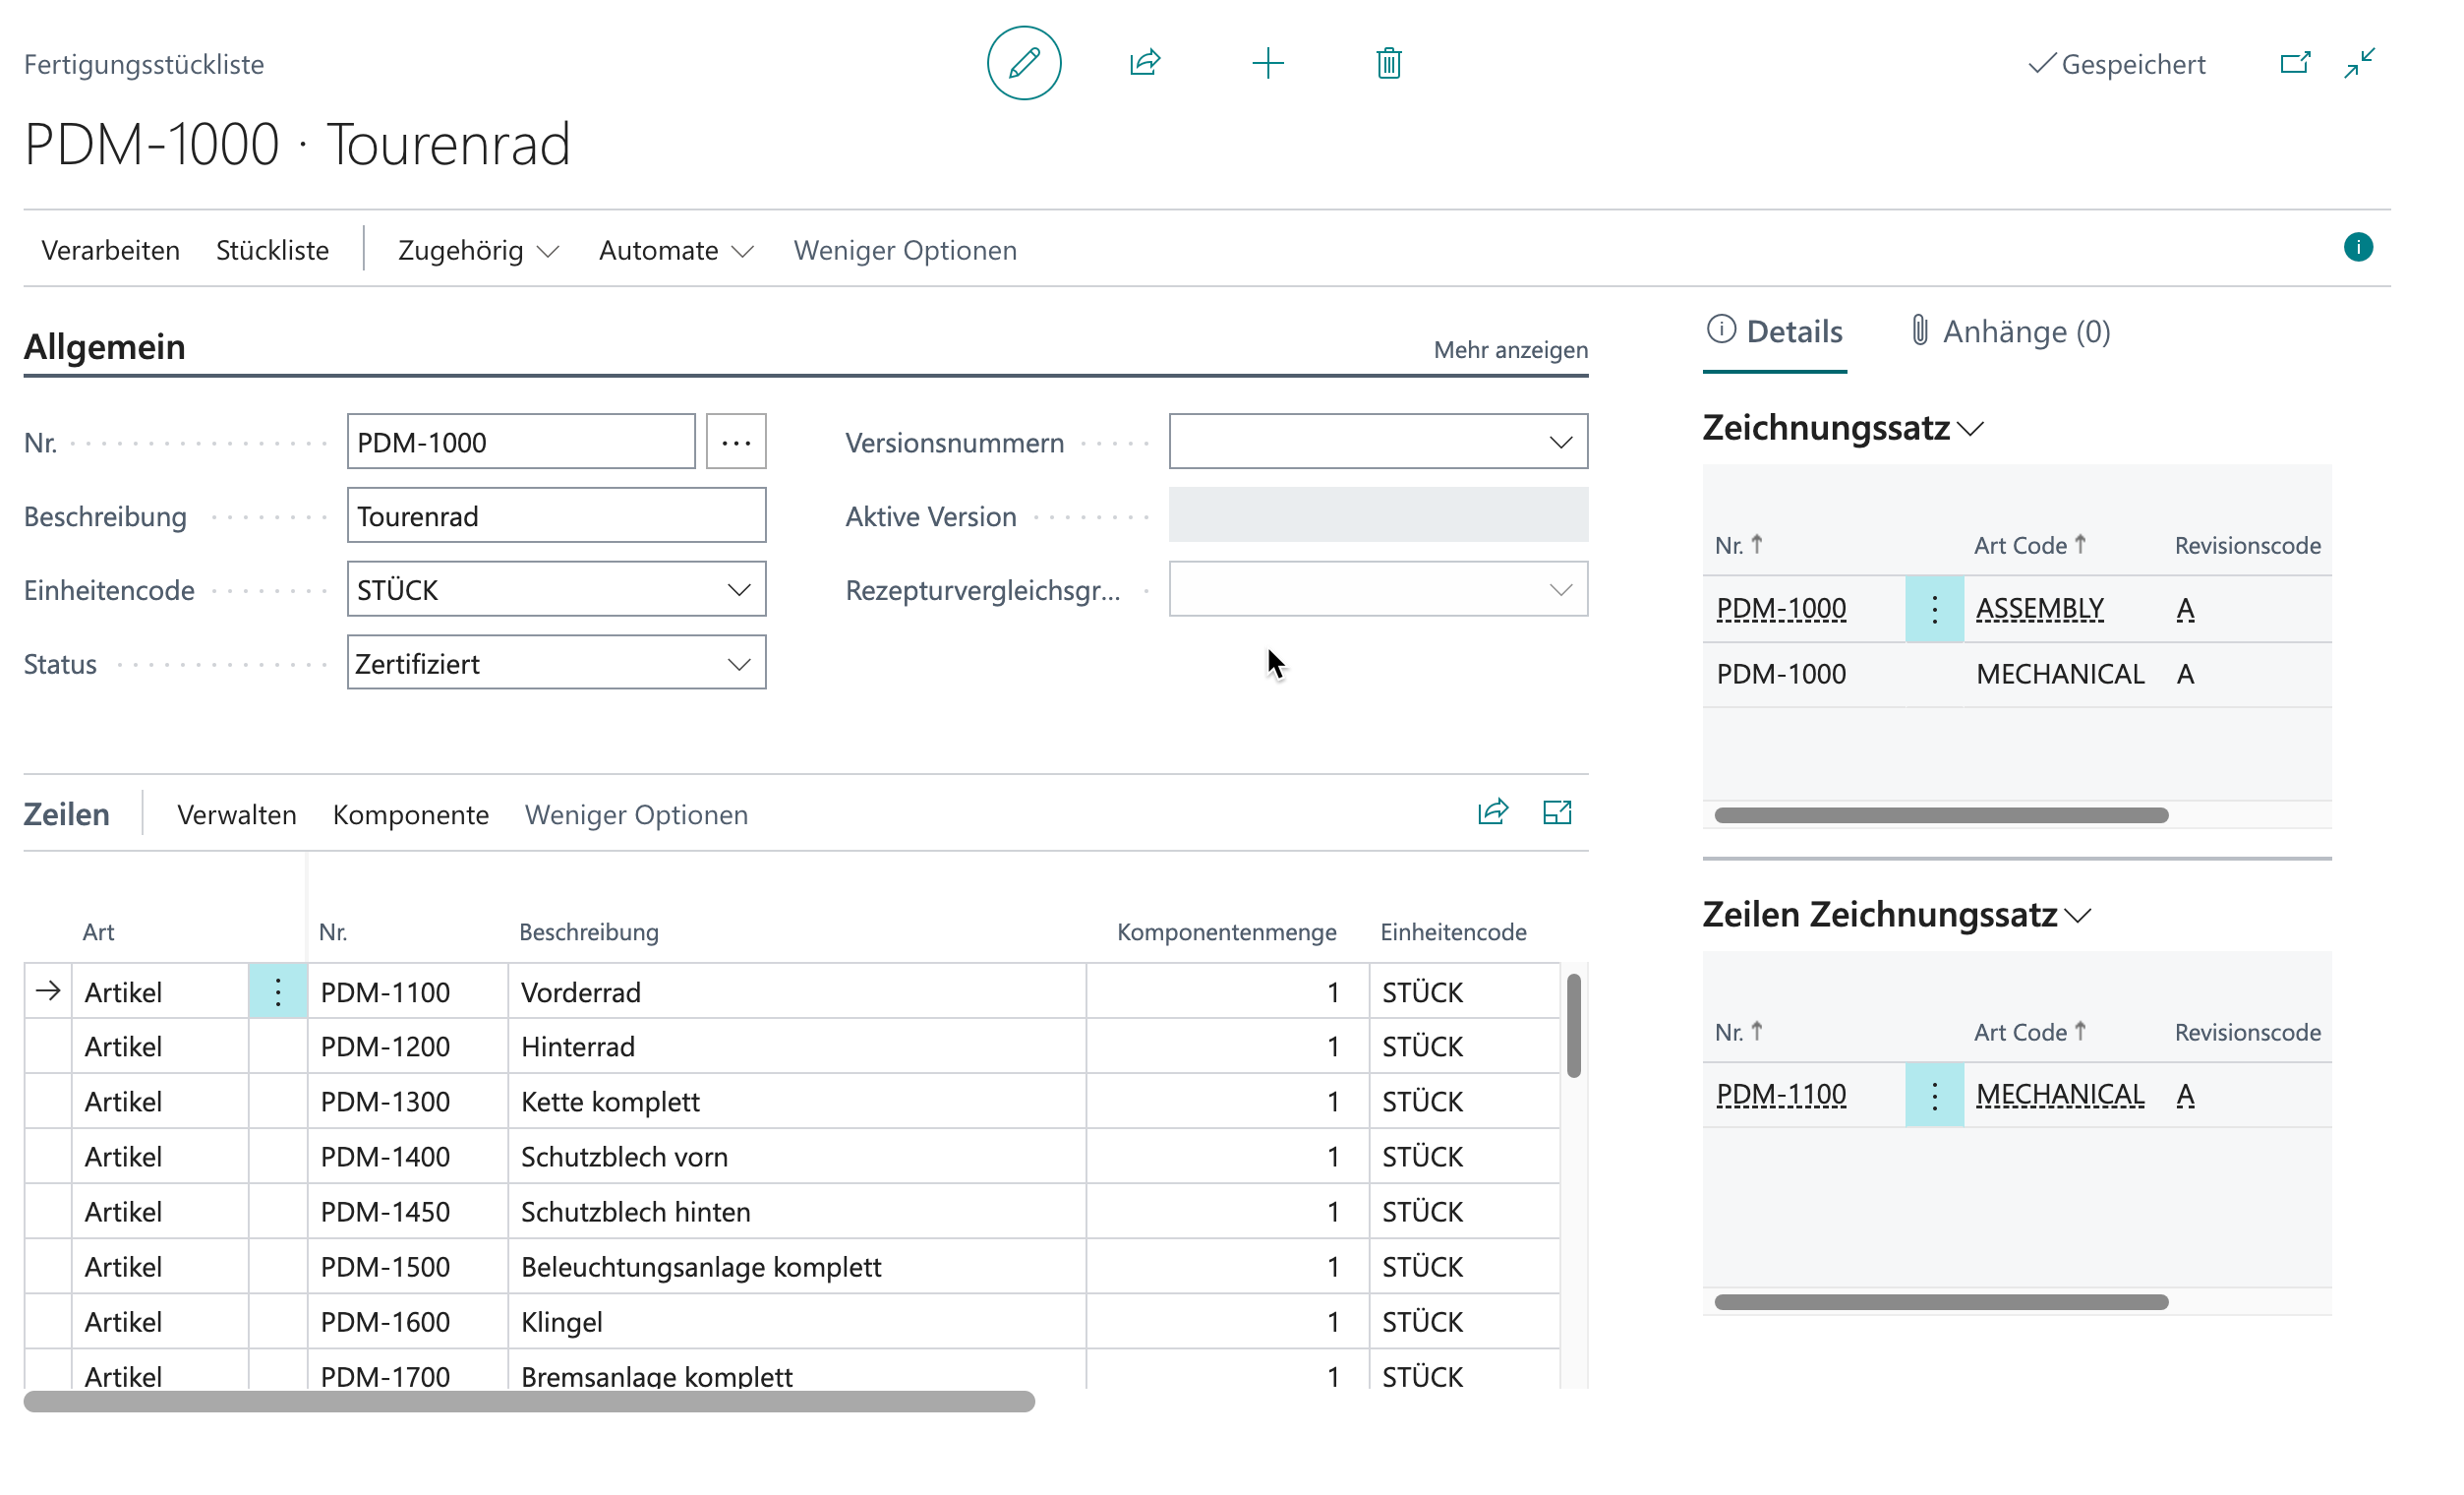Switch to the Details tab

tap(1774, 331)
